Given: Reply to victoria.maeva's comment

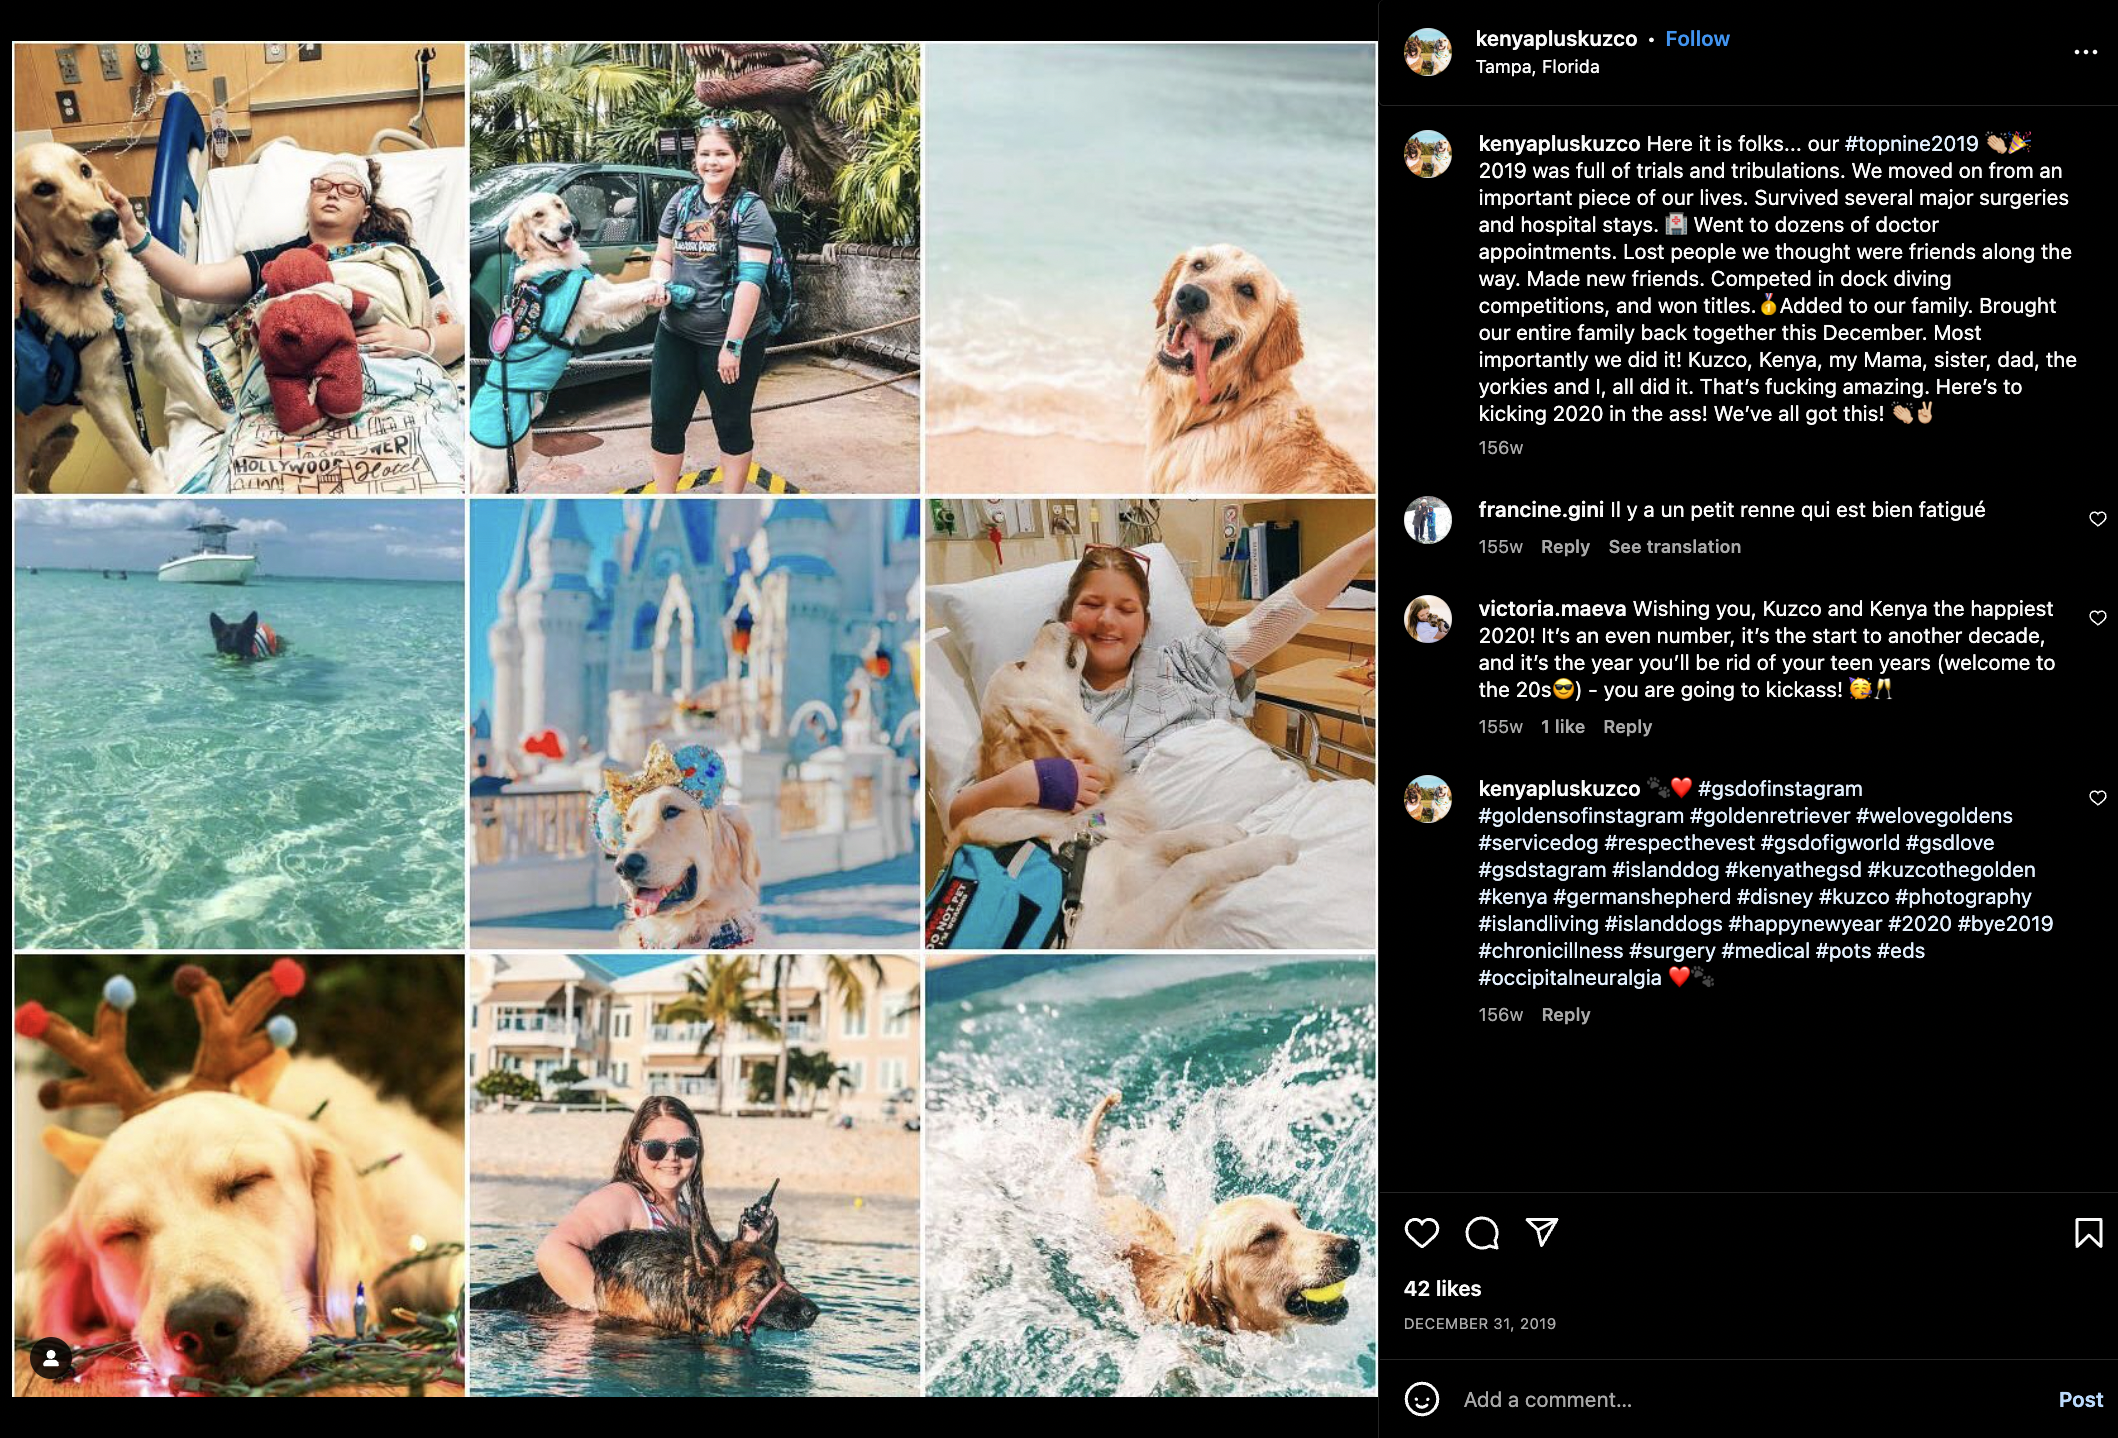Looking at the screenshot, I should coord(1627,727).
